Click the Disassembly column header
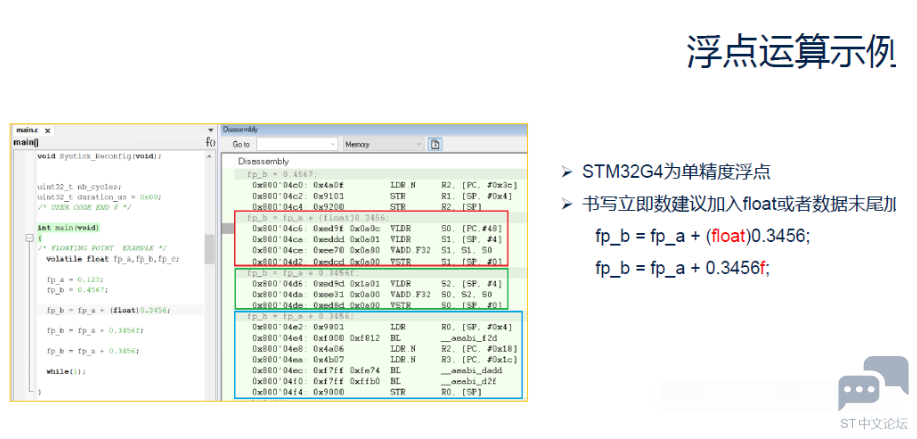The image size is (917, 439). [381, 161]
